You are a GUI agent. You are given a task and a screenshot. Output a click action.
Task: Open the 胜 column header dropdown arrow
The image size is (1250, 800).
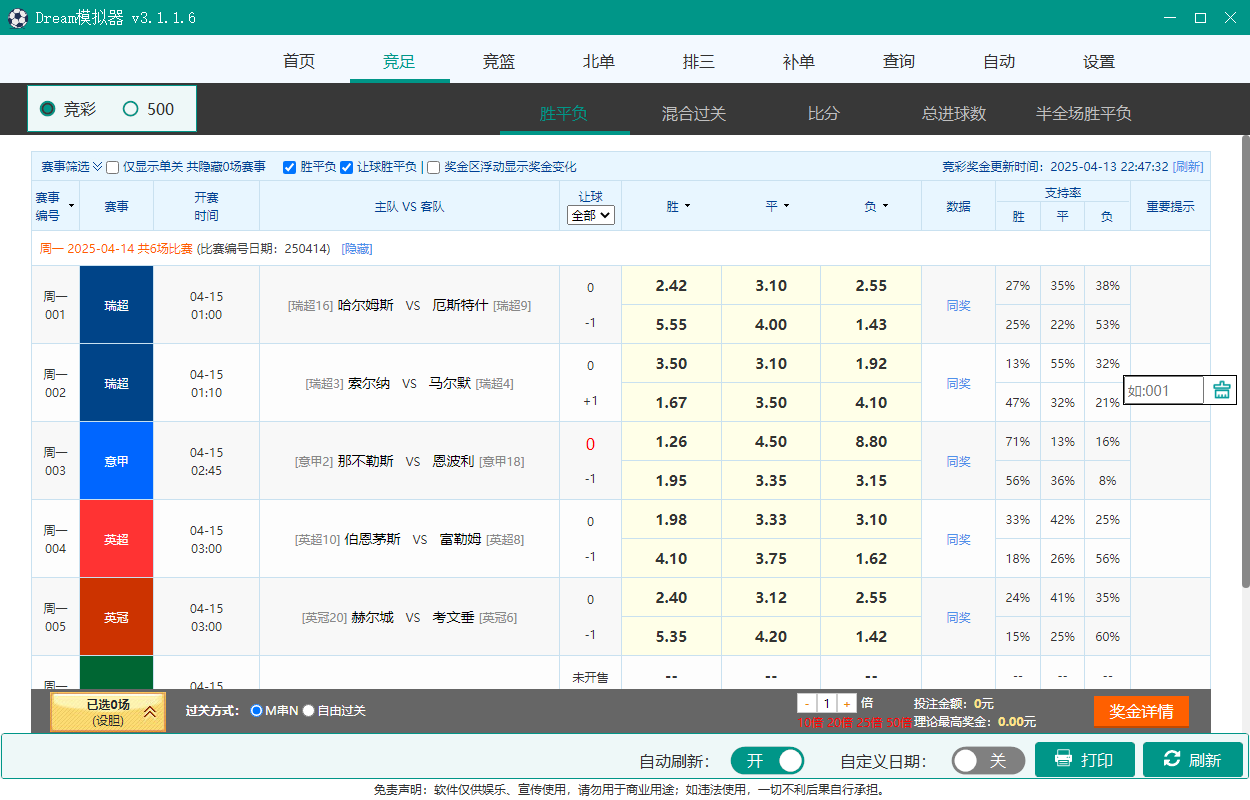click(687, 206)
